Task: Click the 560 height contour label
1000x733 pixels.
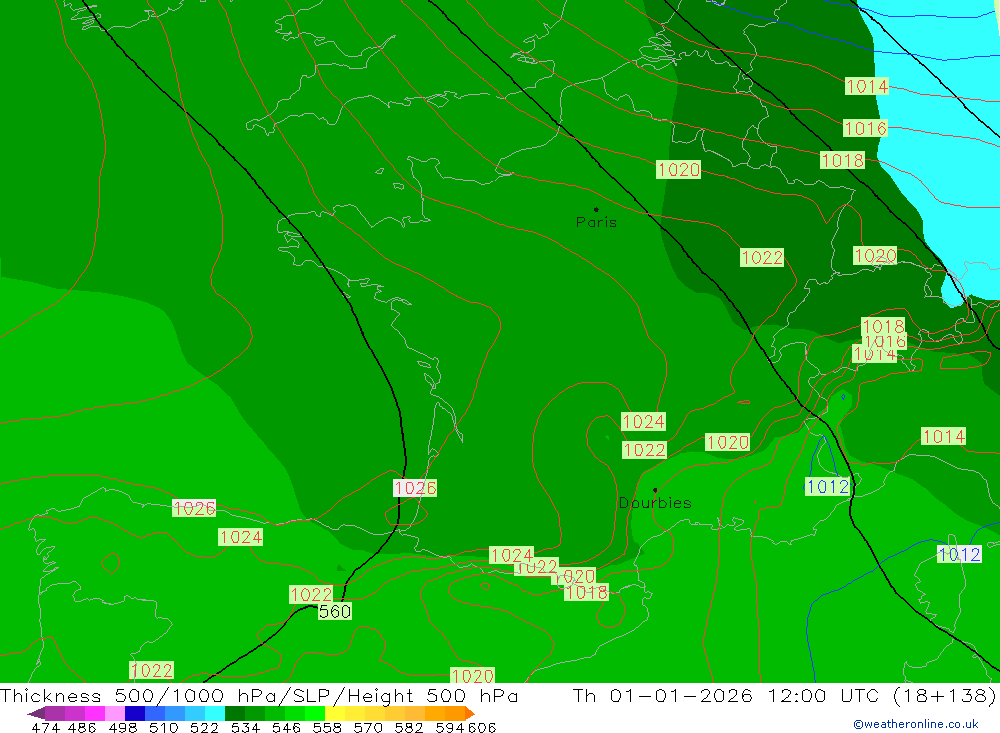Action: pyautogui.click(x=335, y=612)
